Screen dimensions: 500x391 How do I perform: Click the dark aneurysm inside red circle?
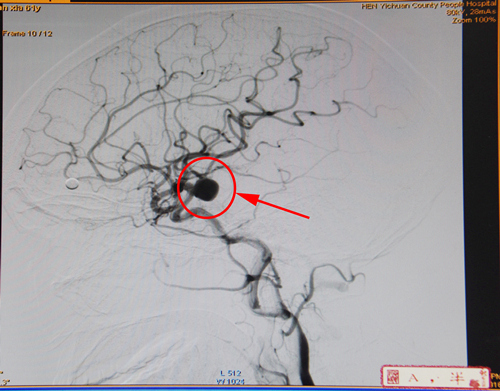206,189
